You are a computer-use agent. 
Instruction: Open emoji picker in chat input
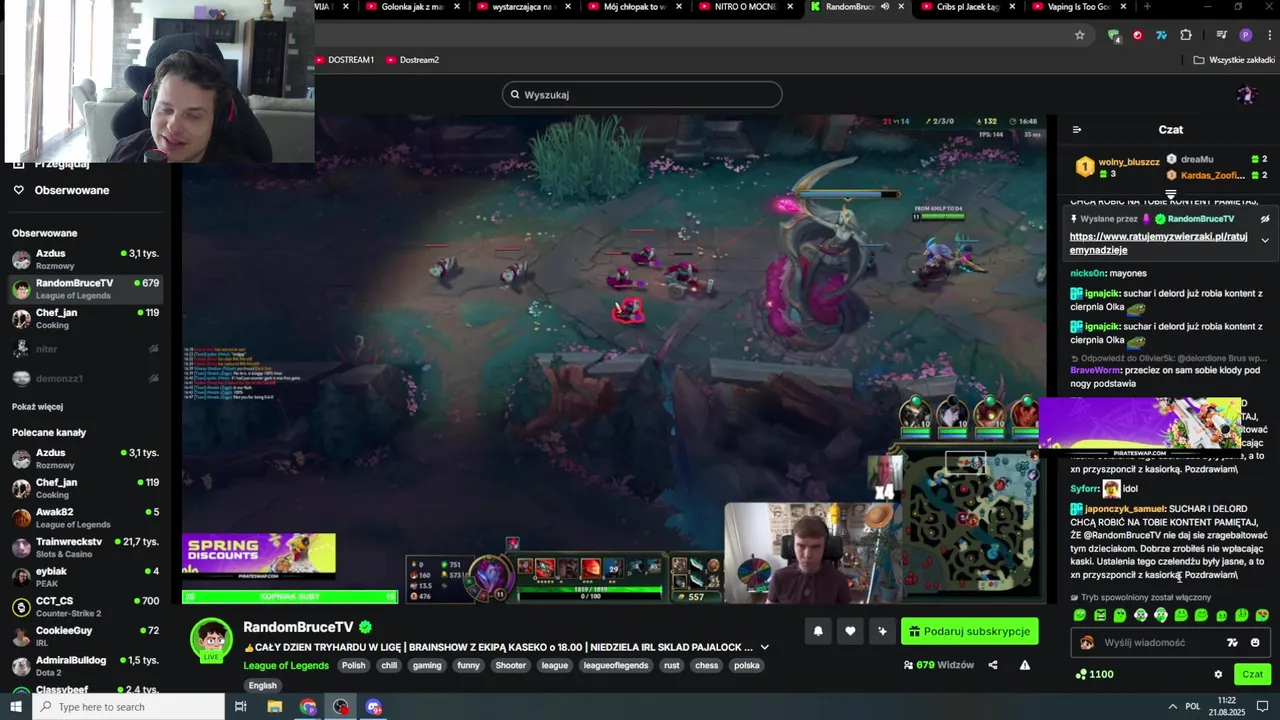[1255, 643]
